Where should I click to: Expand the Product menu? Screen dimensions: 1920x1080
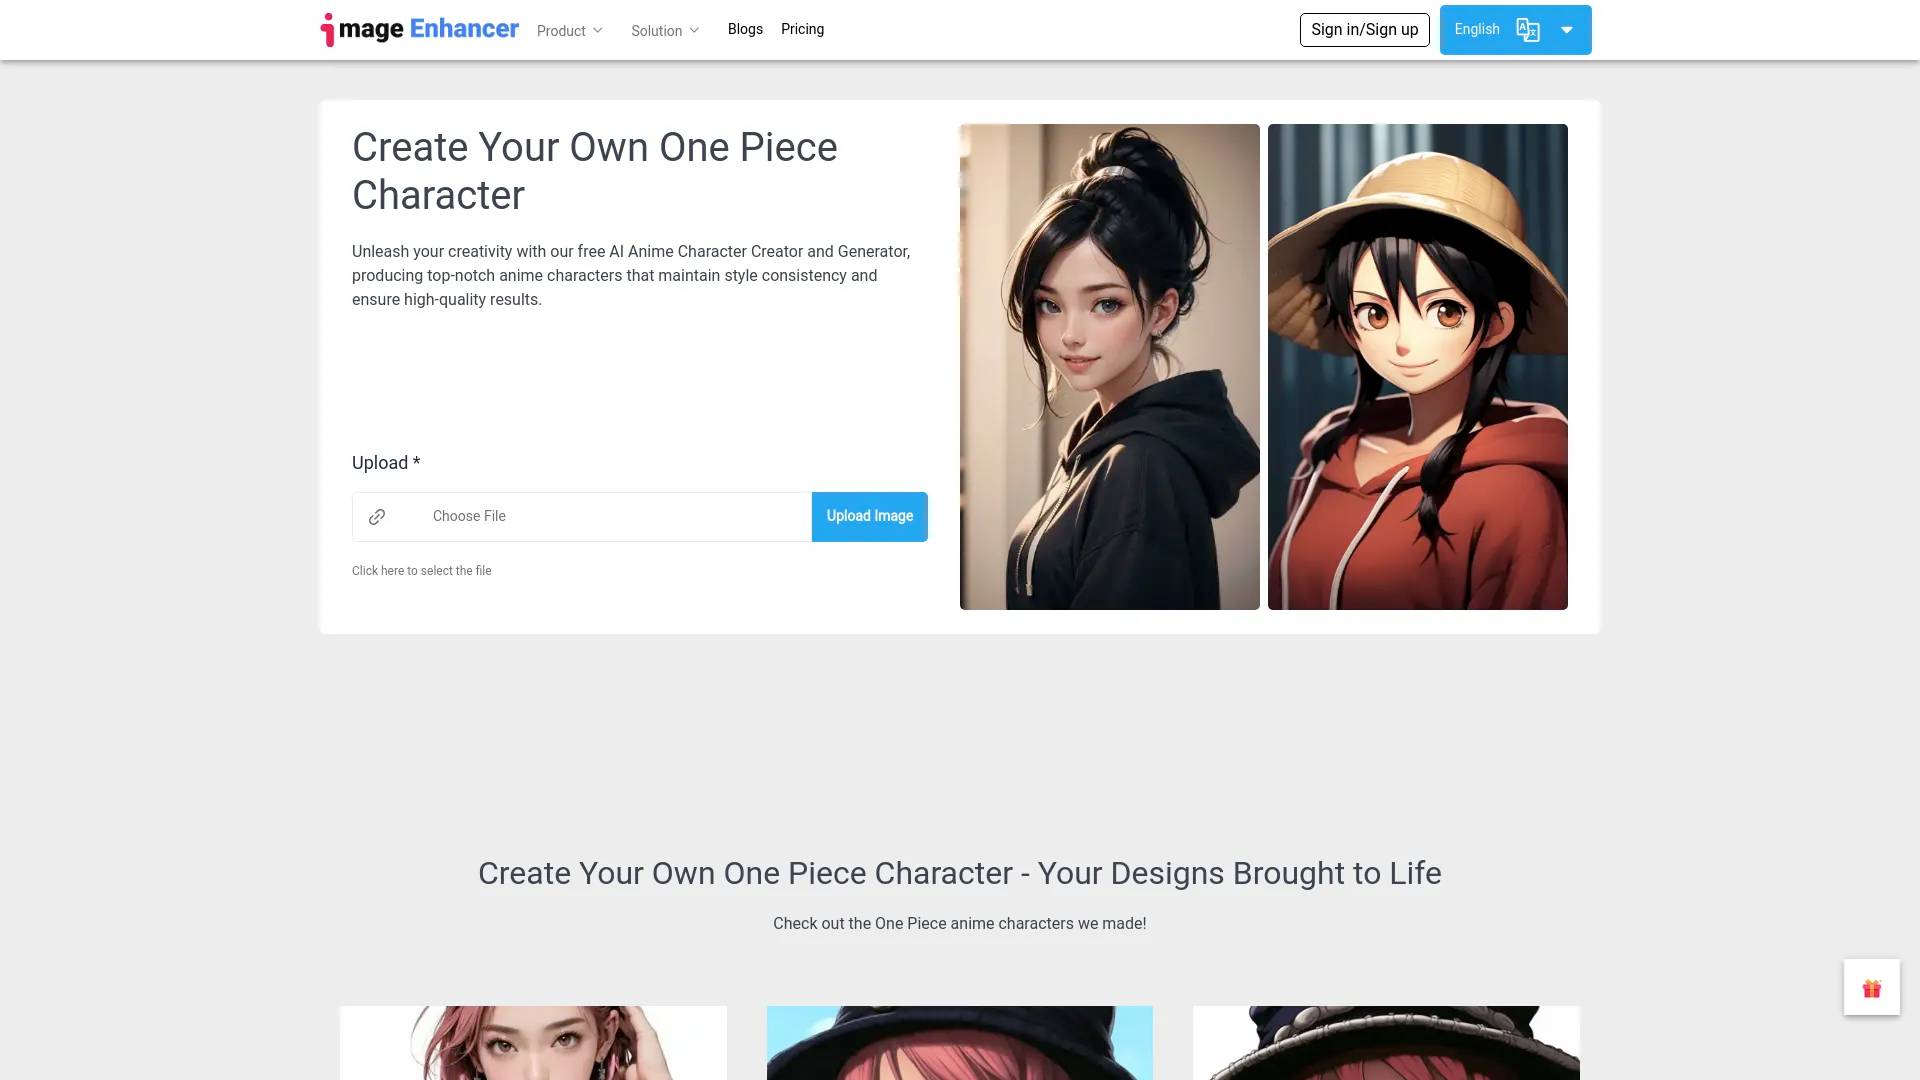click(x=570, y=29)
